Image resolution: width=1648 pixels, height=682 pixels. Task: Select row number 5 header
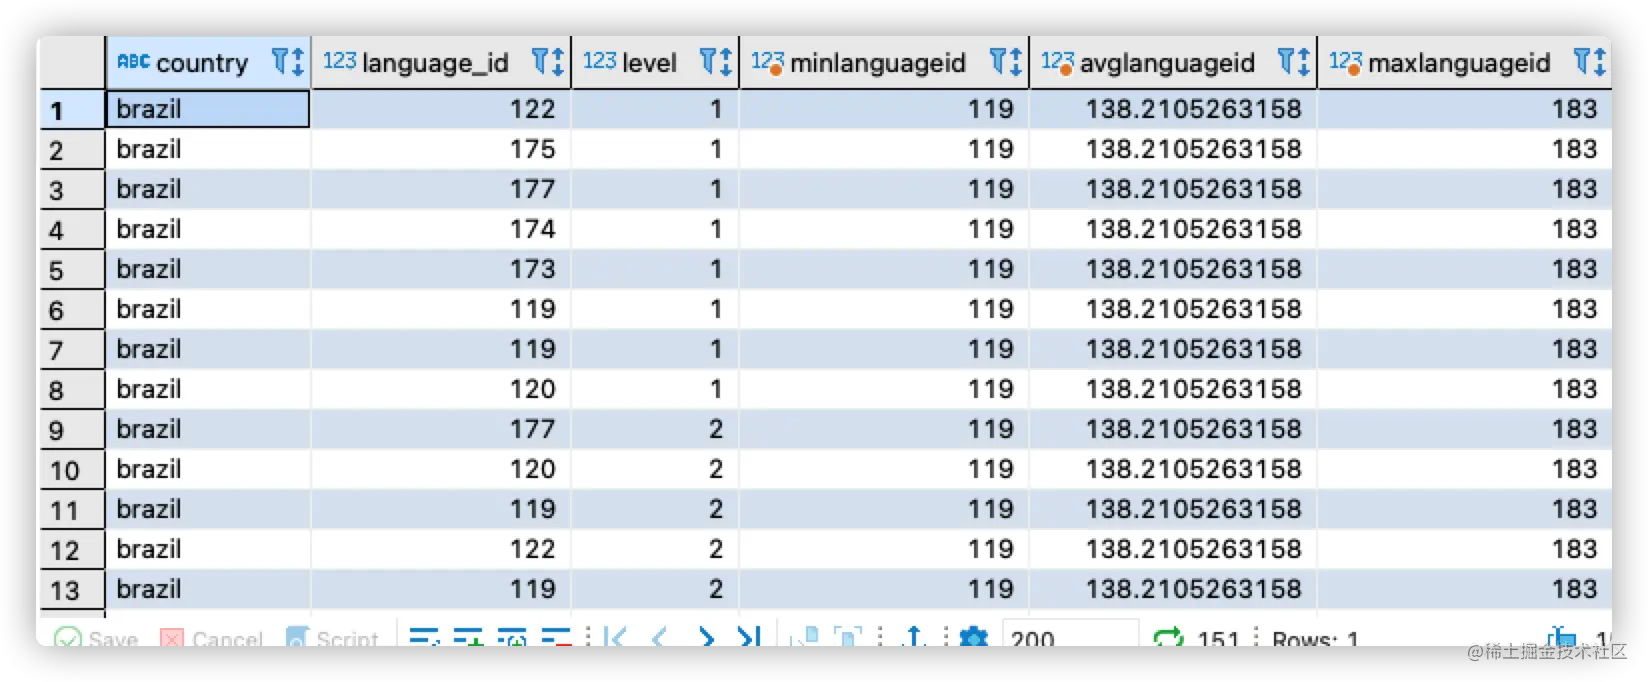click(x=72, y=269)
